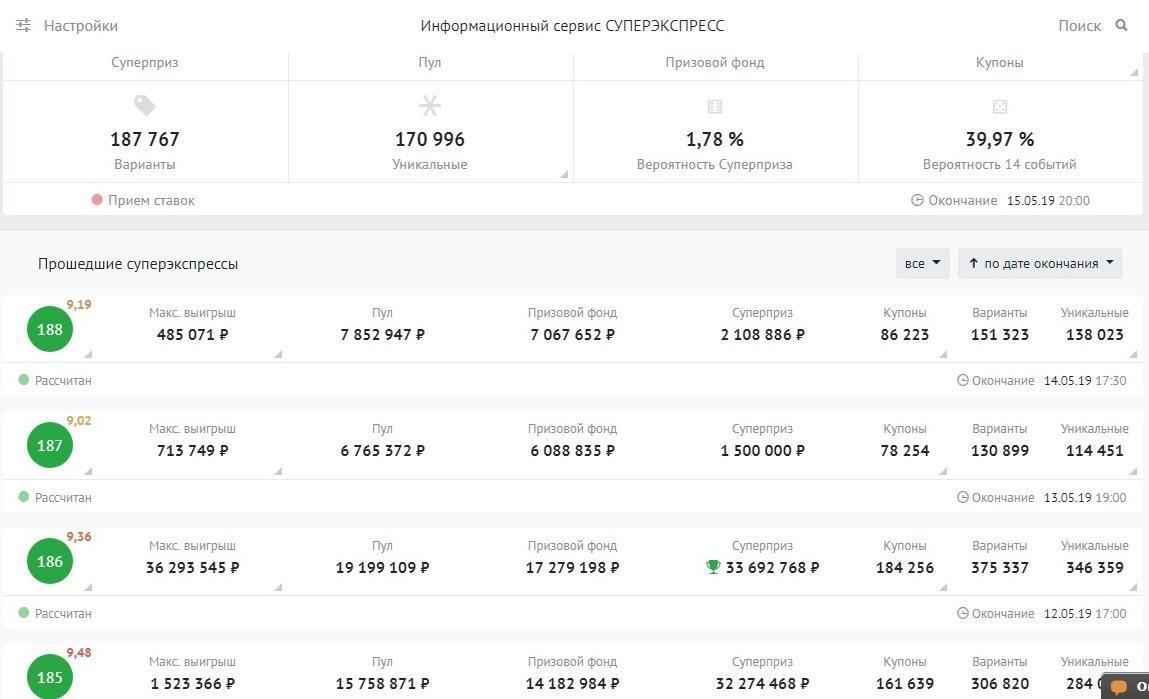This screenshot has height=699, width=1149.
Task: Expand the corner arrow under 138 023 Уникальные
Action: pyautogui.click(x=1134, y=355)
